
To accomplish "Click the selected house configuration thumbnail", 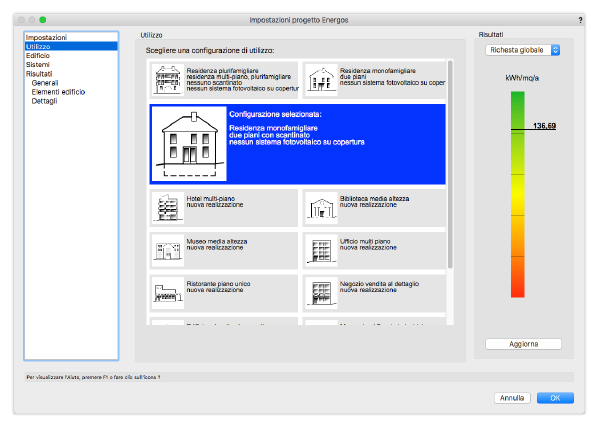I will pos(189,144).
